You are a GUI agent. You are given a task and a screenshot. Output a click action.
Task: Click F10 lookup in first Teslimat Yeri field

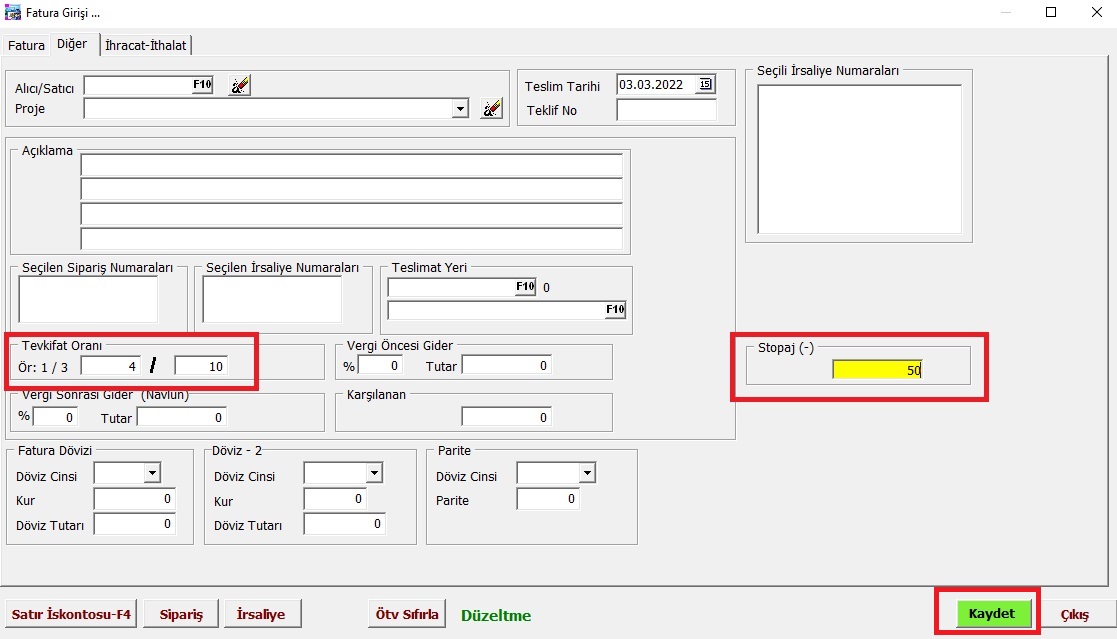click(525, 288)
